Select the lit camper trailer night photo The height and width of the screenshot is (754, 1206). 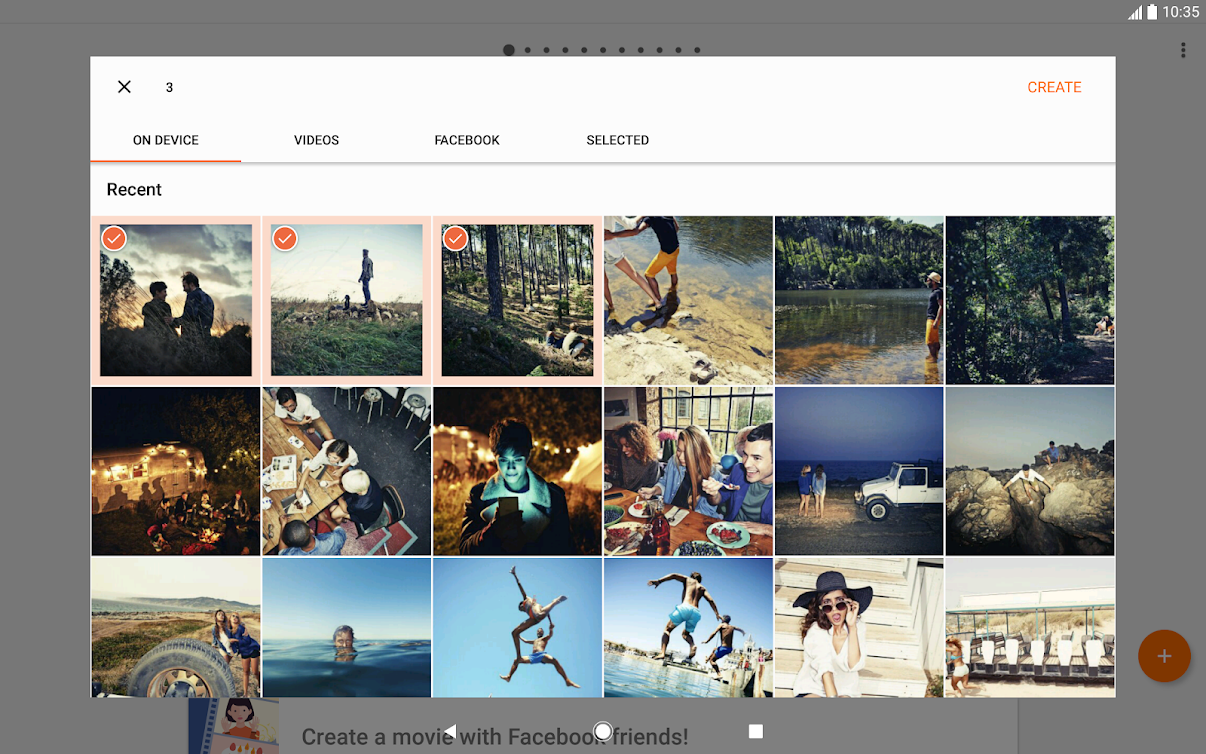176,471
